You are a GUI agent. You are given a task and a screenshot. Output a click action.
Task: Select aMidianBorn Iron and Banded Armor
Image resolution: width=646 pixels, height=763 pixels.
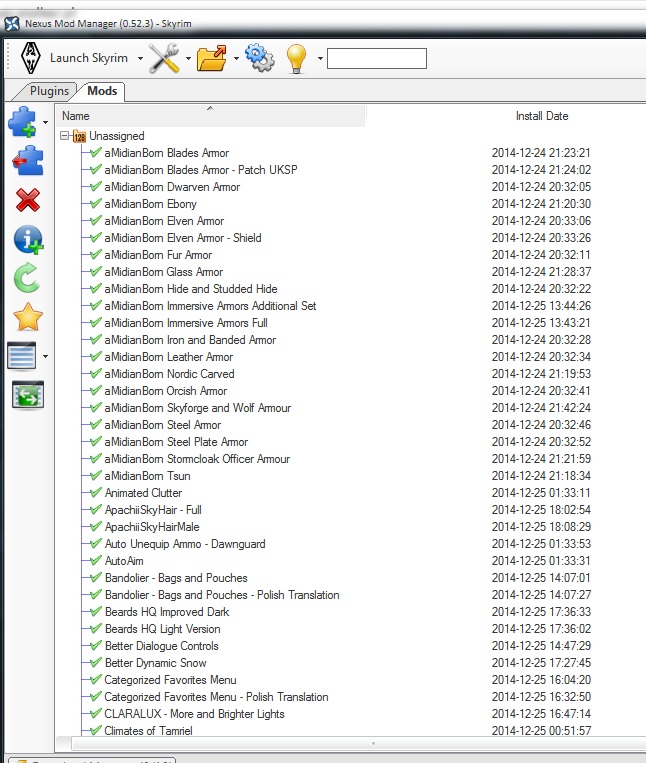190,340
